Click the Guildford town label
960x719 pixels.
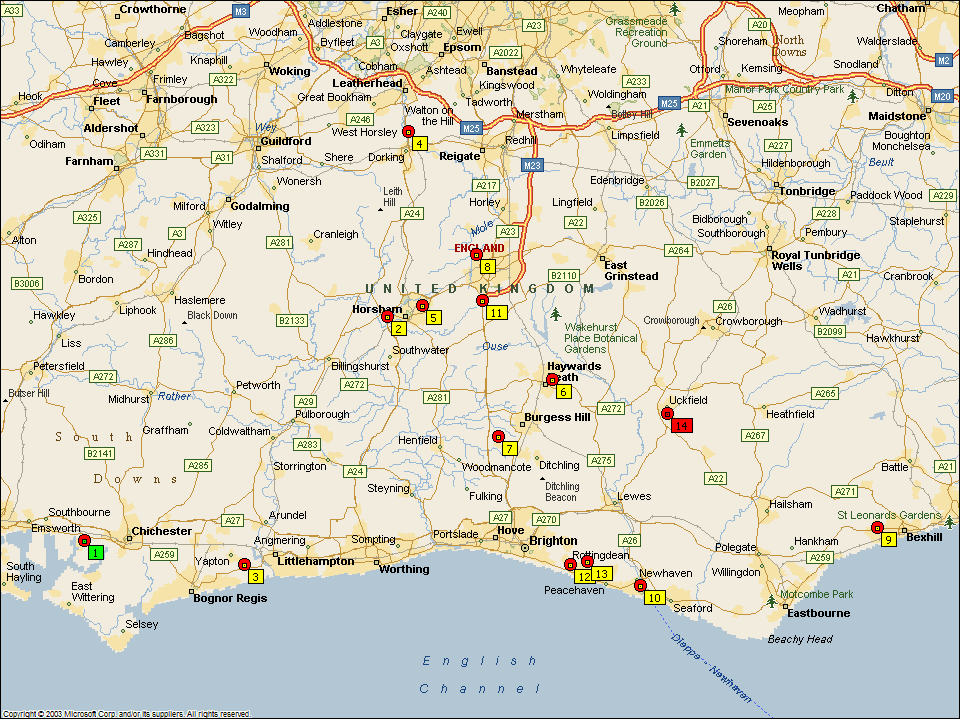(285, 141)
